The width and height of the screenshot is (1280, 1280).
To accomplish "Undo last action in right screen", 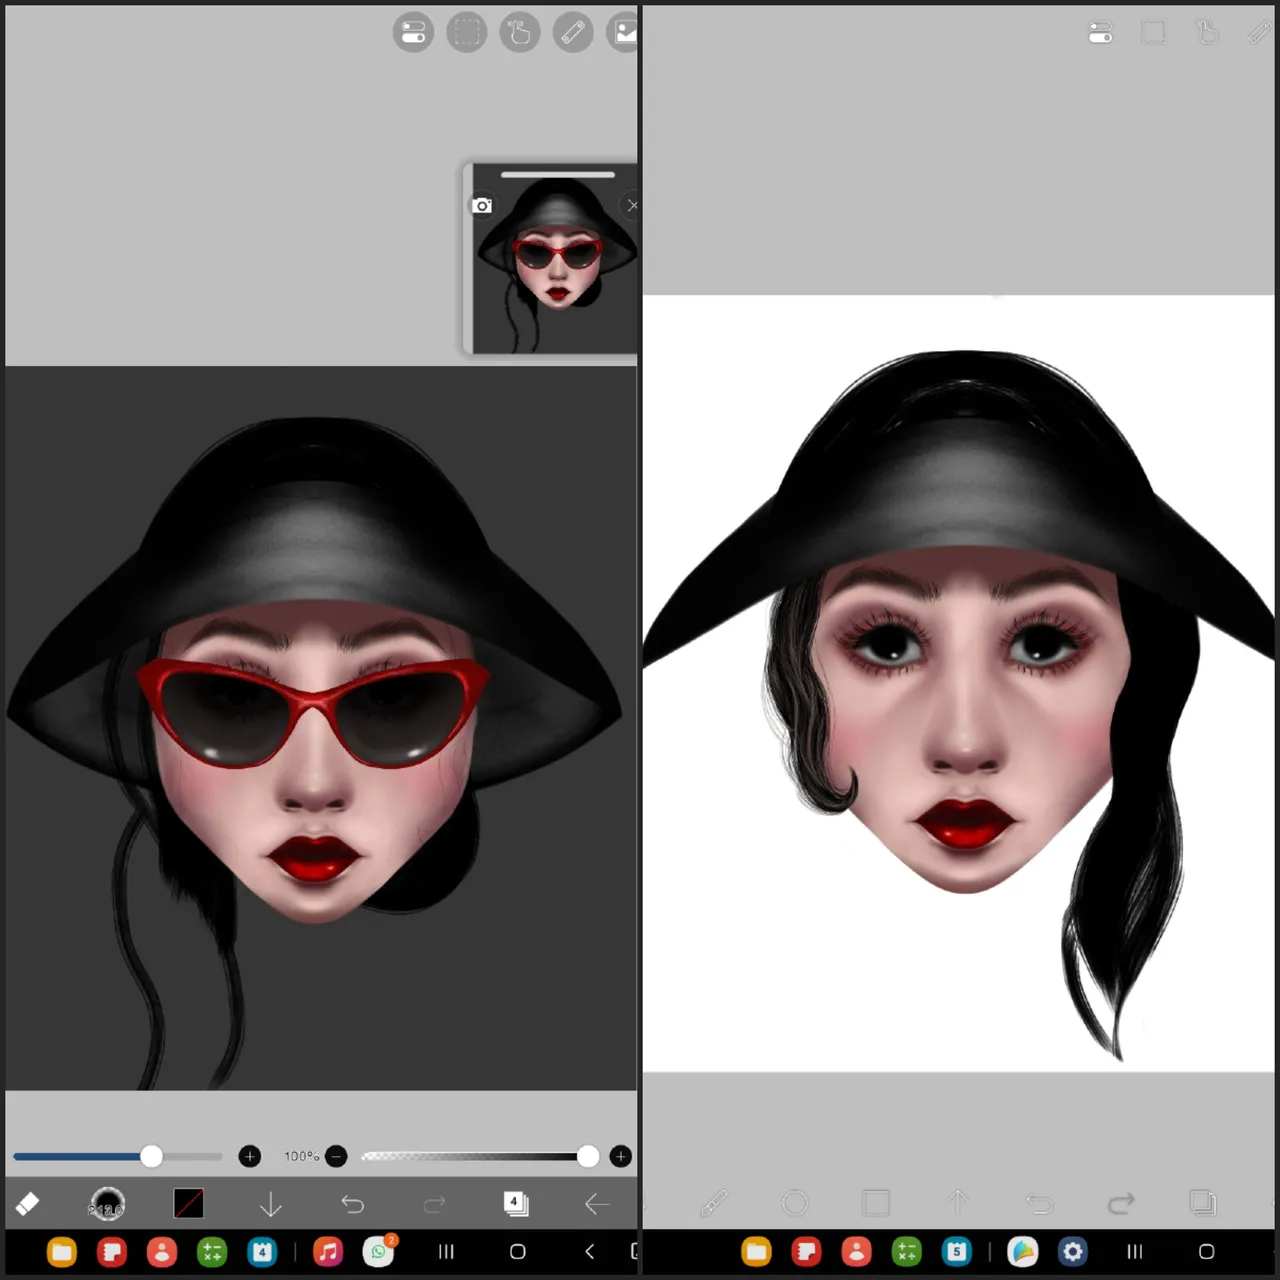I will (x=1040, y=1203).
